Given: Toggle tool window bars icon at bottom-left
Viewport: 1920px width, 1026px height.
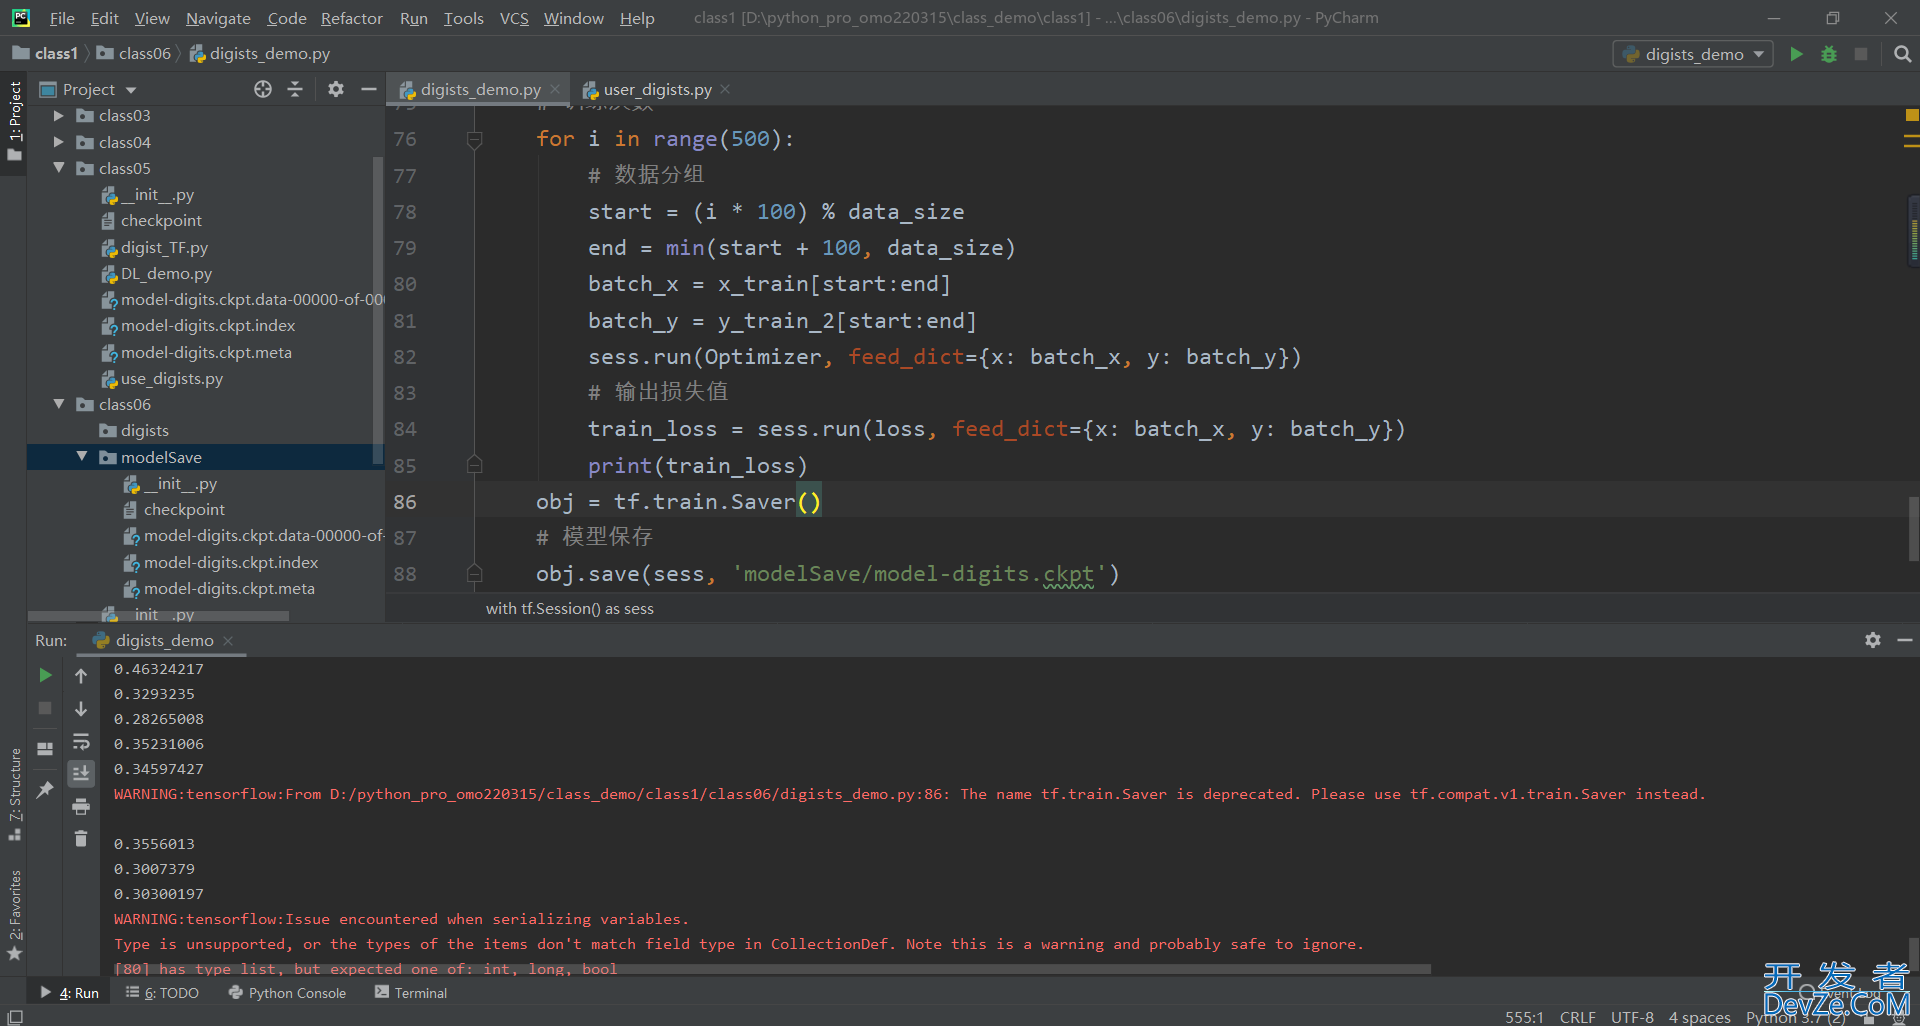Looking at the screenshot, I should (15, 1016).
